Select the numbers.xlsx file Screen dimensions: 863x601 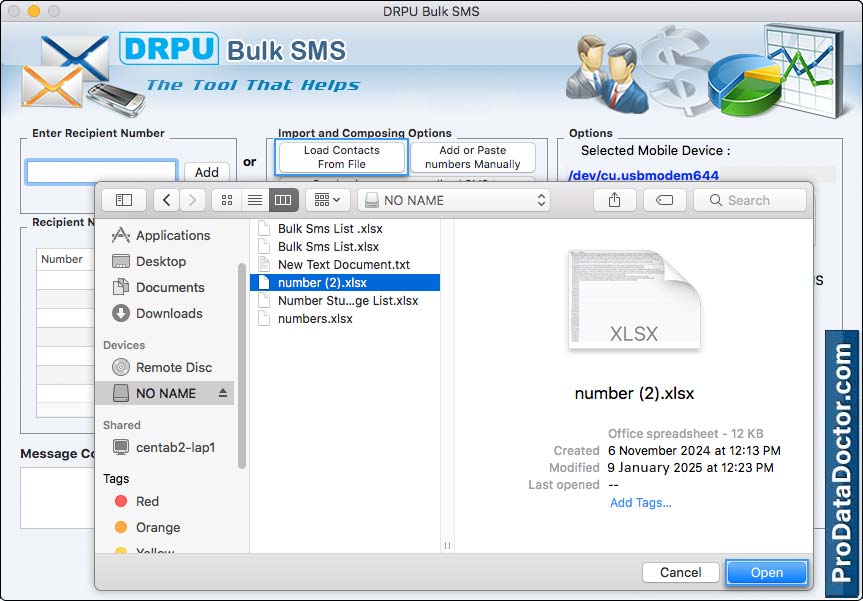point(315,319)
